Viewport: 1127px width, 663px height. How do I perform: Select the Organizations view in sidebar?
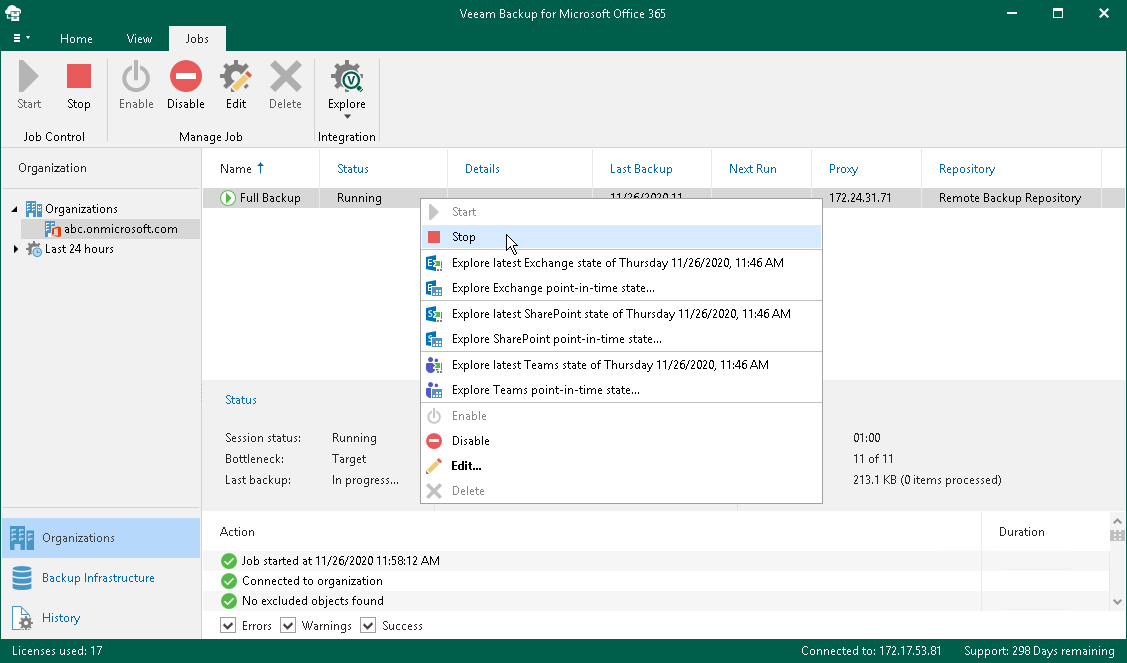(78, 538)
